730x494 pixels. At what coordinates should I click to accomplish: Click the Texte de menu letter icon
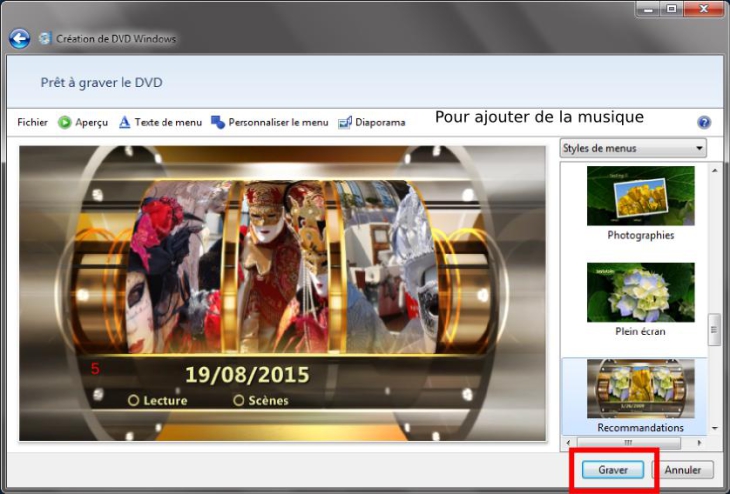point(124,122)
